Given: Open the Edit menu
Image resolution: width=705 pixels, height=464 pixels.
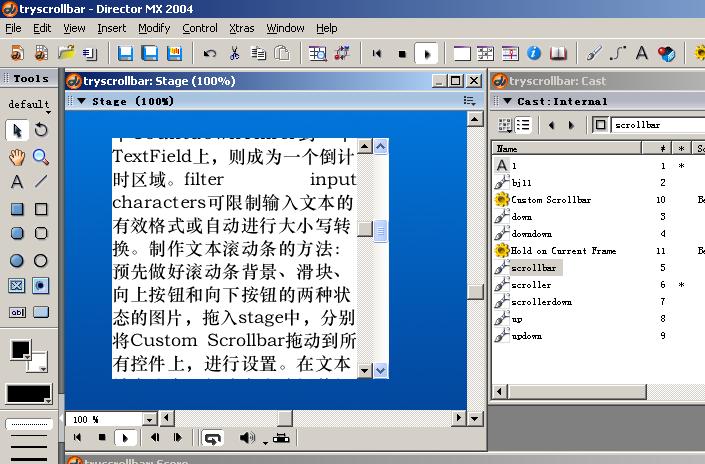Looking at the screenshot, I should (42, 28).
